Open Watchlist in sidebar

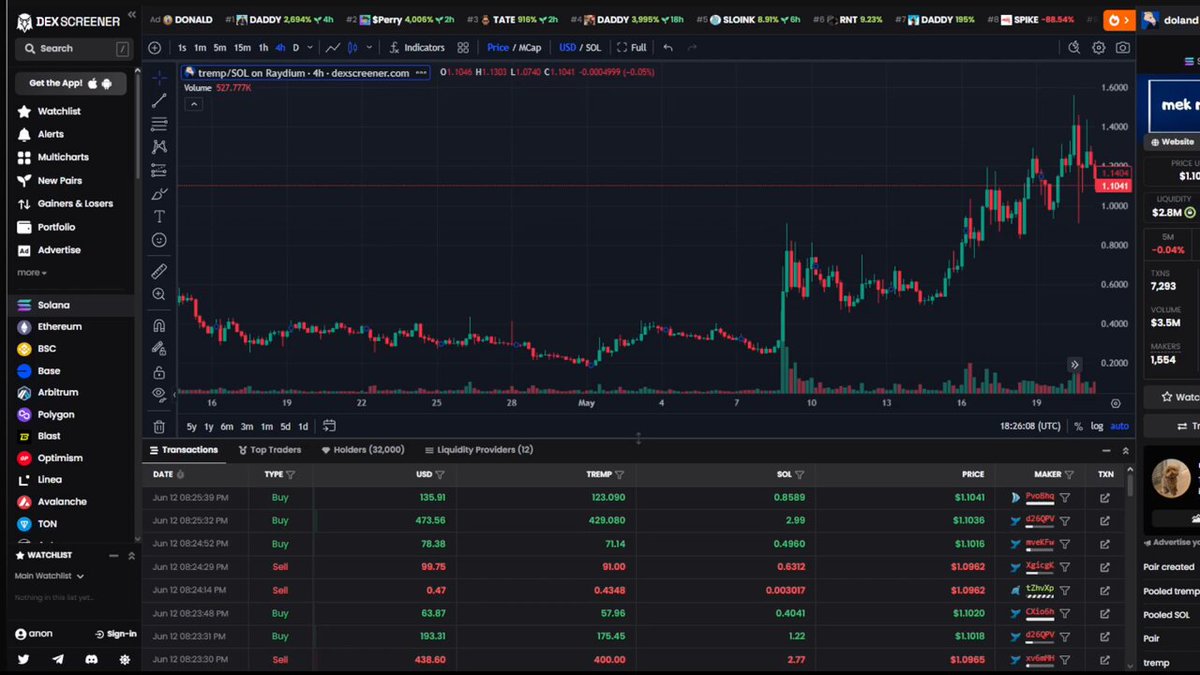coord(59,111)
